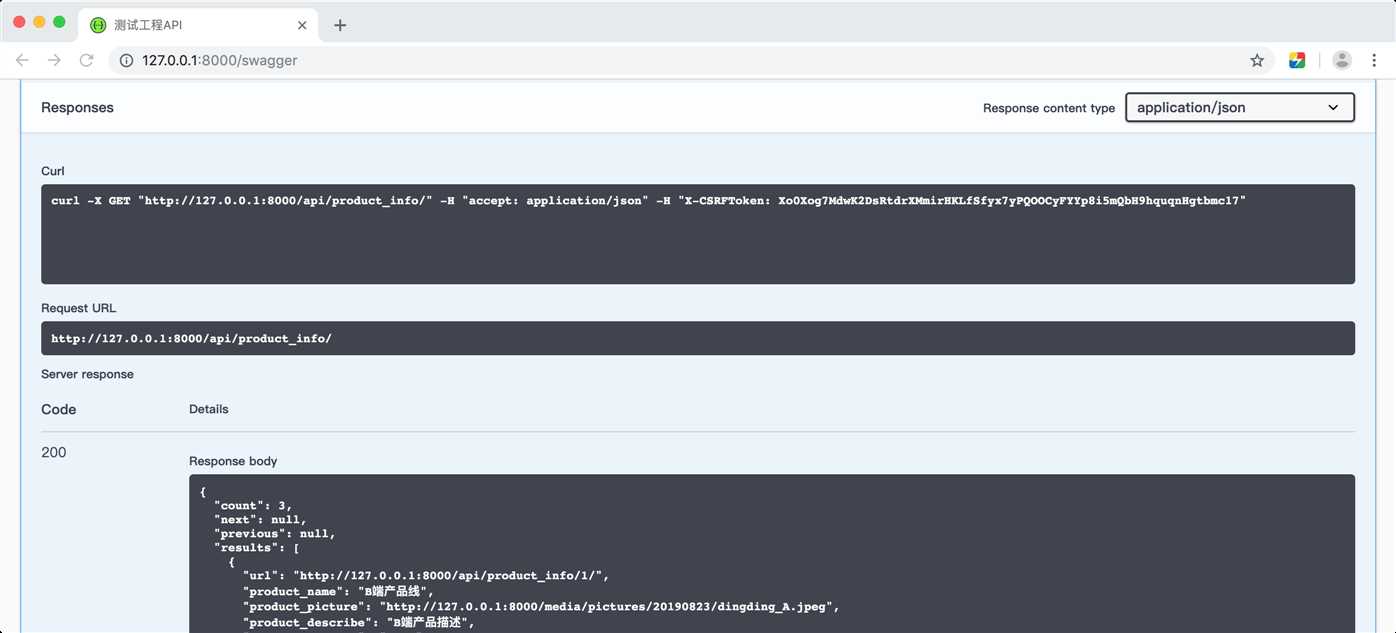
Task: Click the Code column header
Action: point(59,409)
